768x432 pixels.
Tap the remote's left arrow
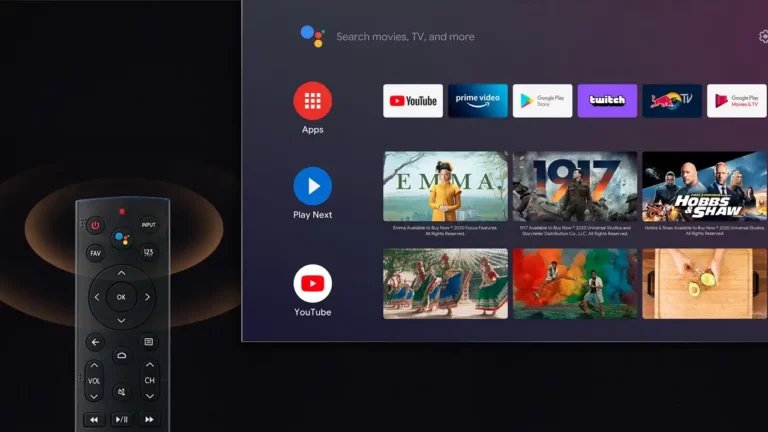coord(96,297)
